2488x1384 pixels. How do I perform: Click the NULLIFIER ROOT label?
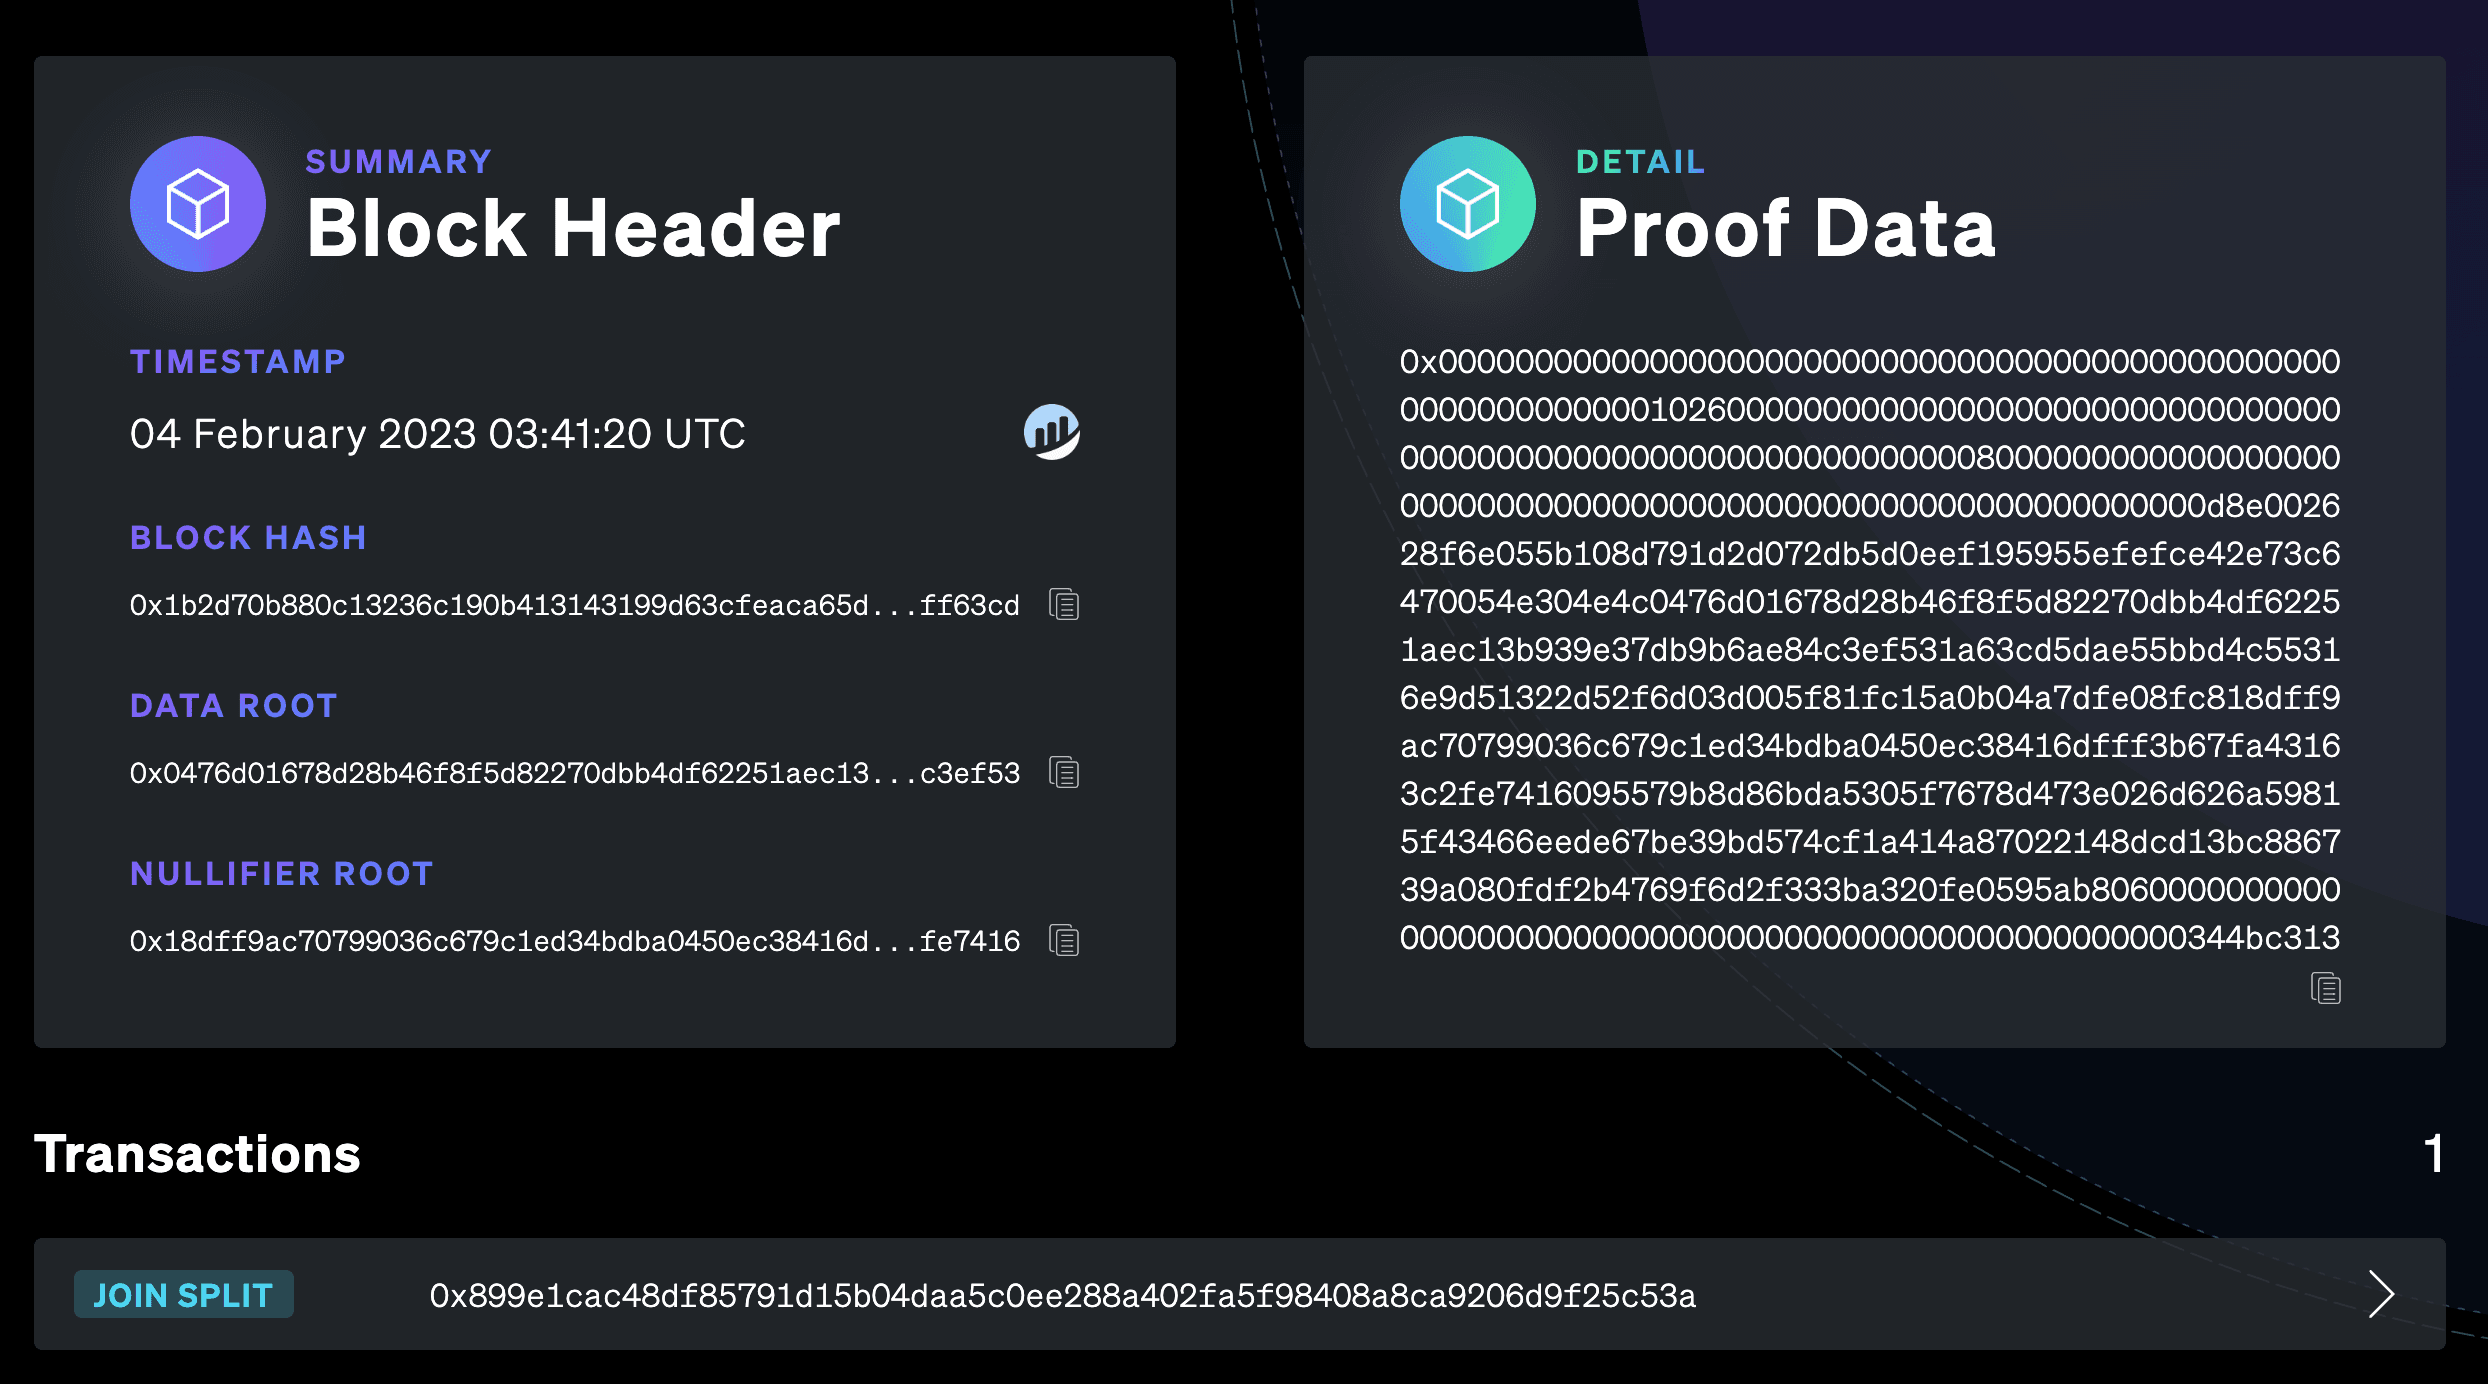281,874
